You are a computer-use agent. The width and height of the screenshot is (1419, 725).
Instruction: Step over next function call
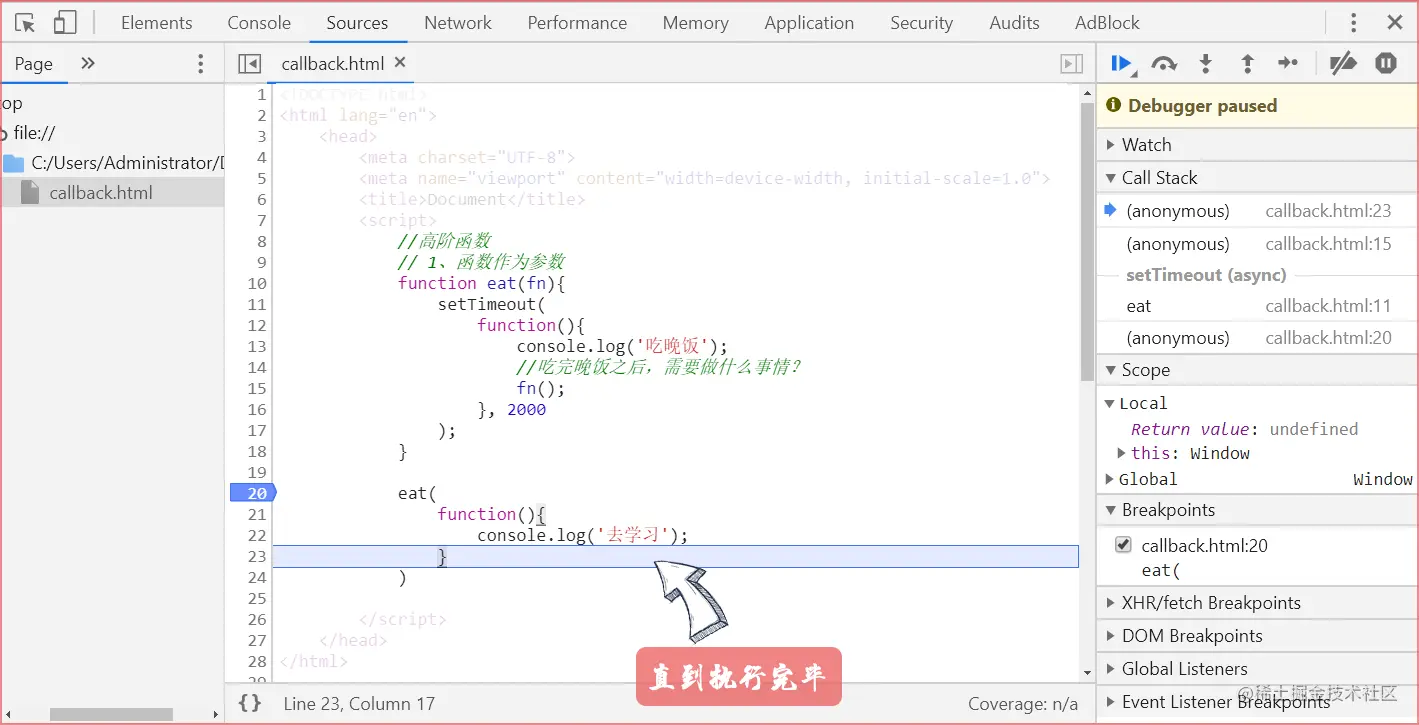(x=1164, y=64)
